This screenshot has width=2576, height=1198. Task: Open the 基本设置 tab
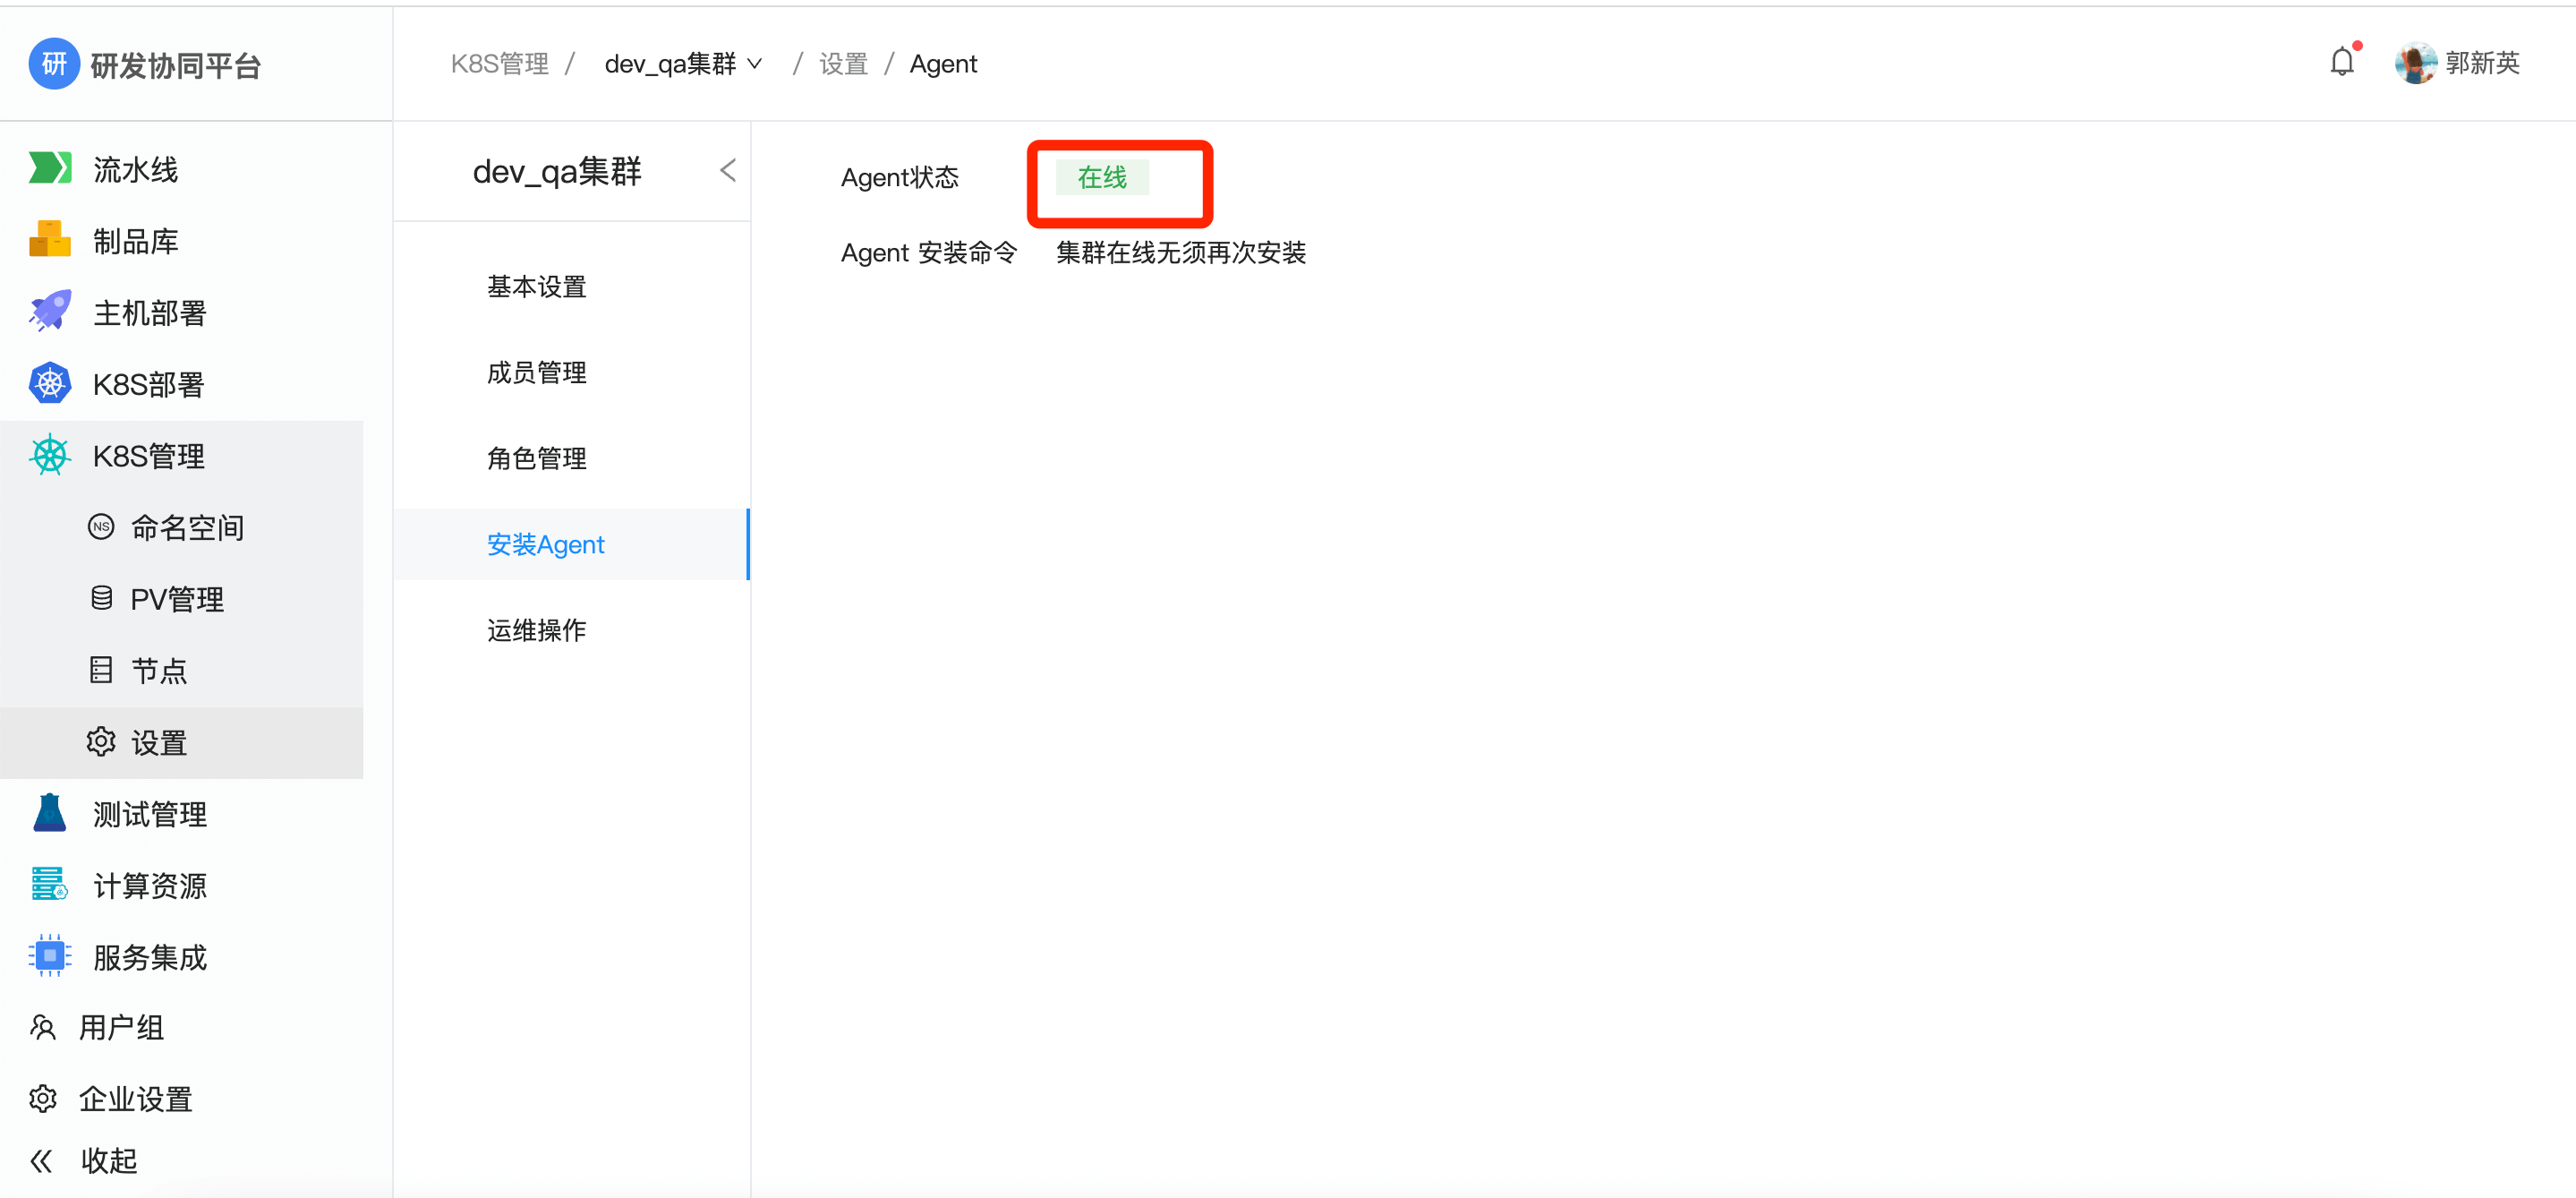[537, 287]
